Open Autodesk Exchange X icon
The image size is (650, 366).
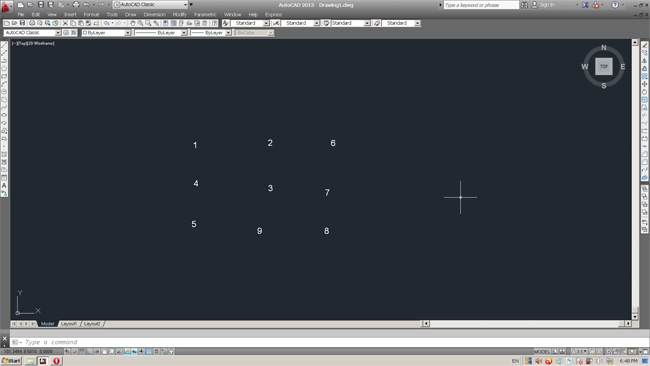tap(585, 5)
